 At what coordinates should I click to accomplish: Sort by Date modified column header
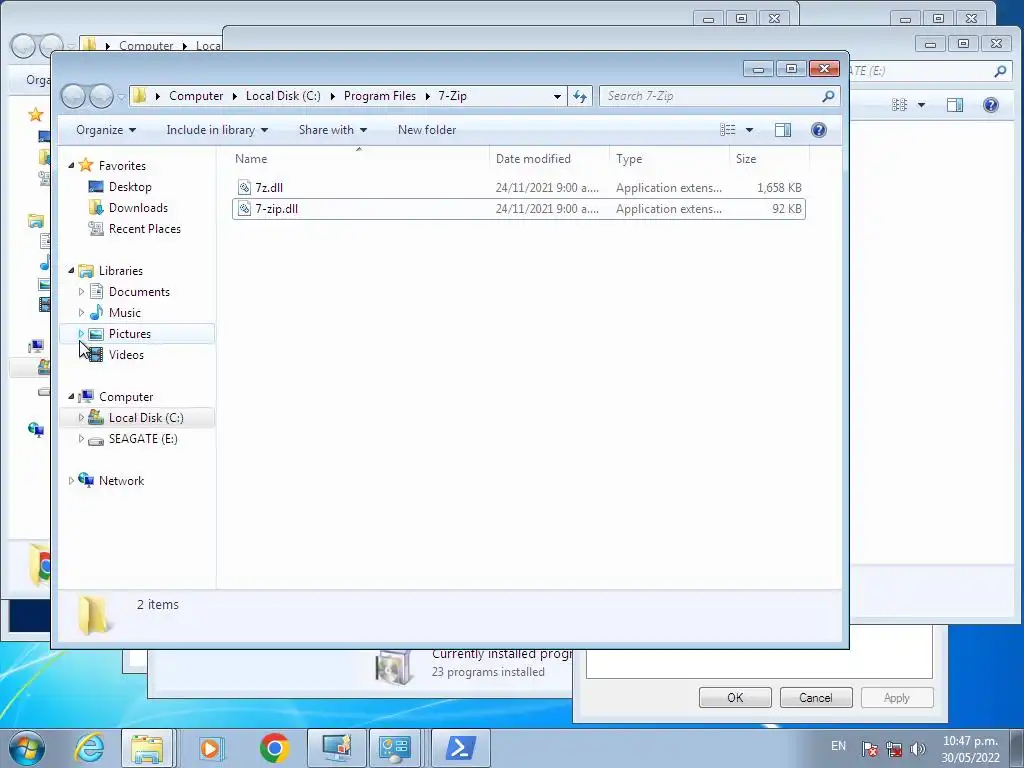(549, 159)
